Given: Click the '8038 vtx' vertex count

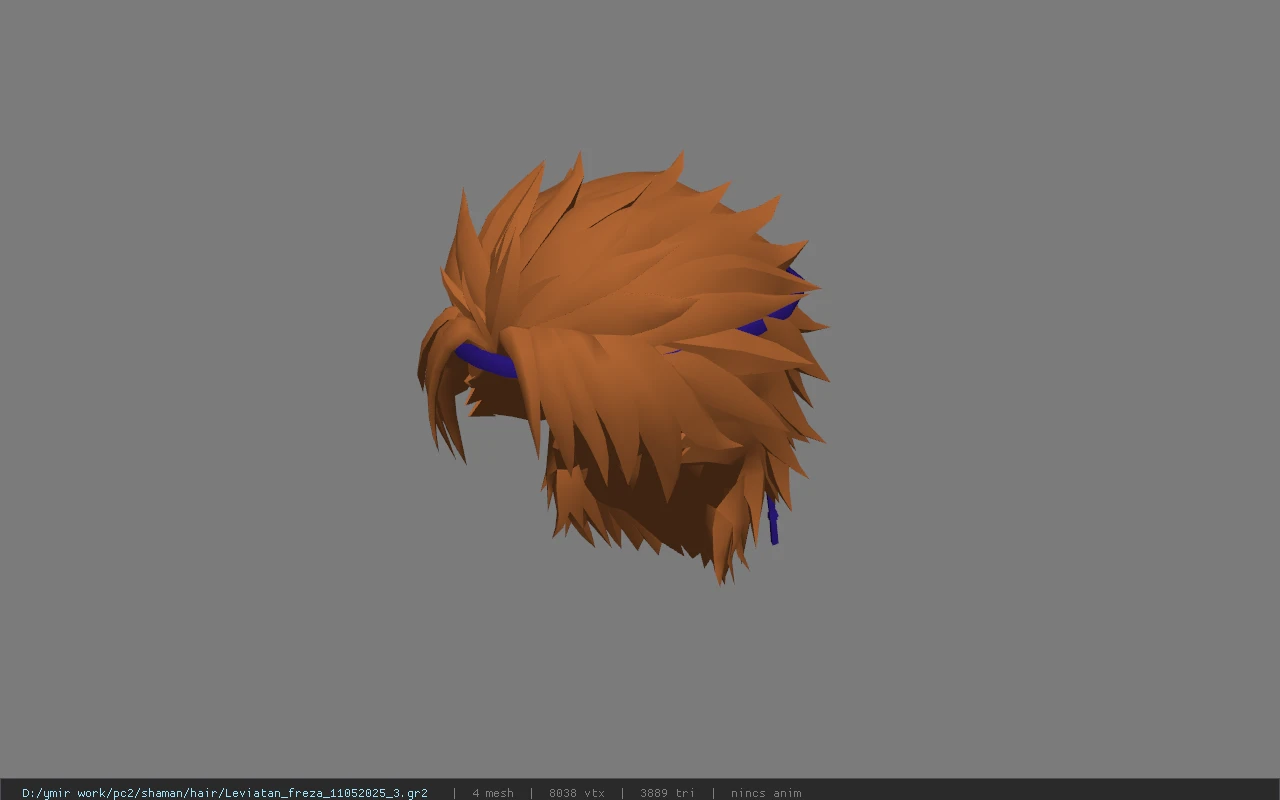Looking at the screenshot, I should point(577,793).
